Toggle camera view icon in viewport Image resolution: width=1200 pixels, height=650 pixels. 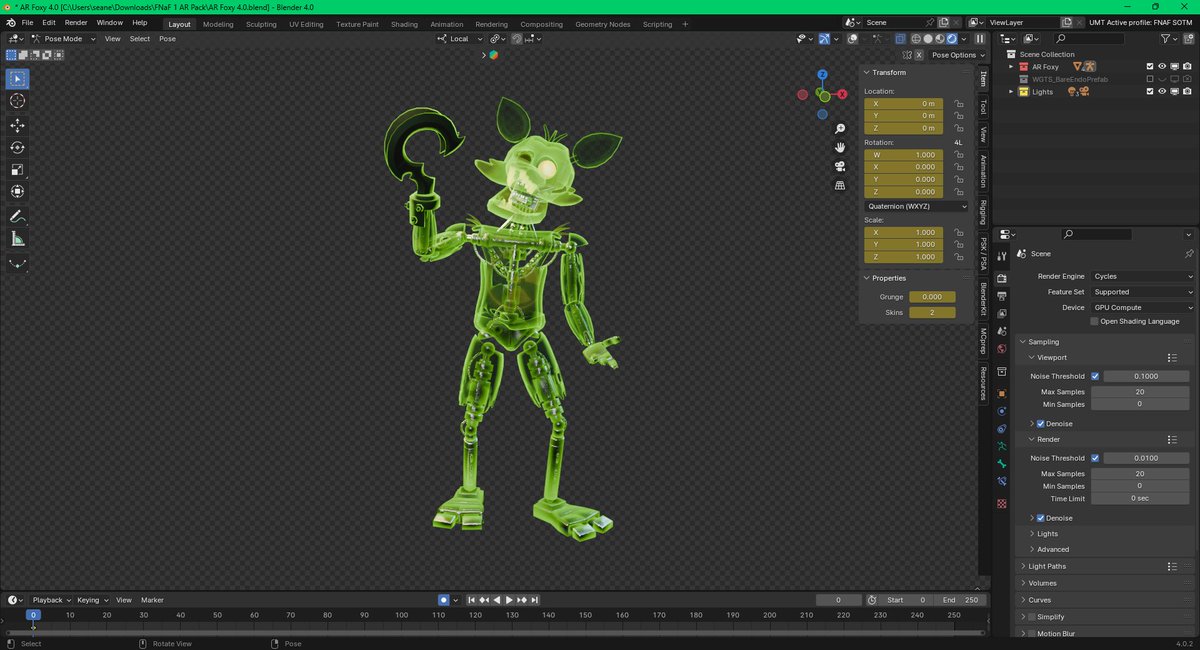[840, 166]
